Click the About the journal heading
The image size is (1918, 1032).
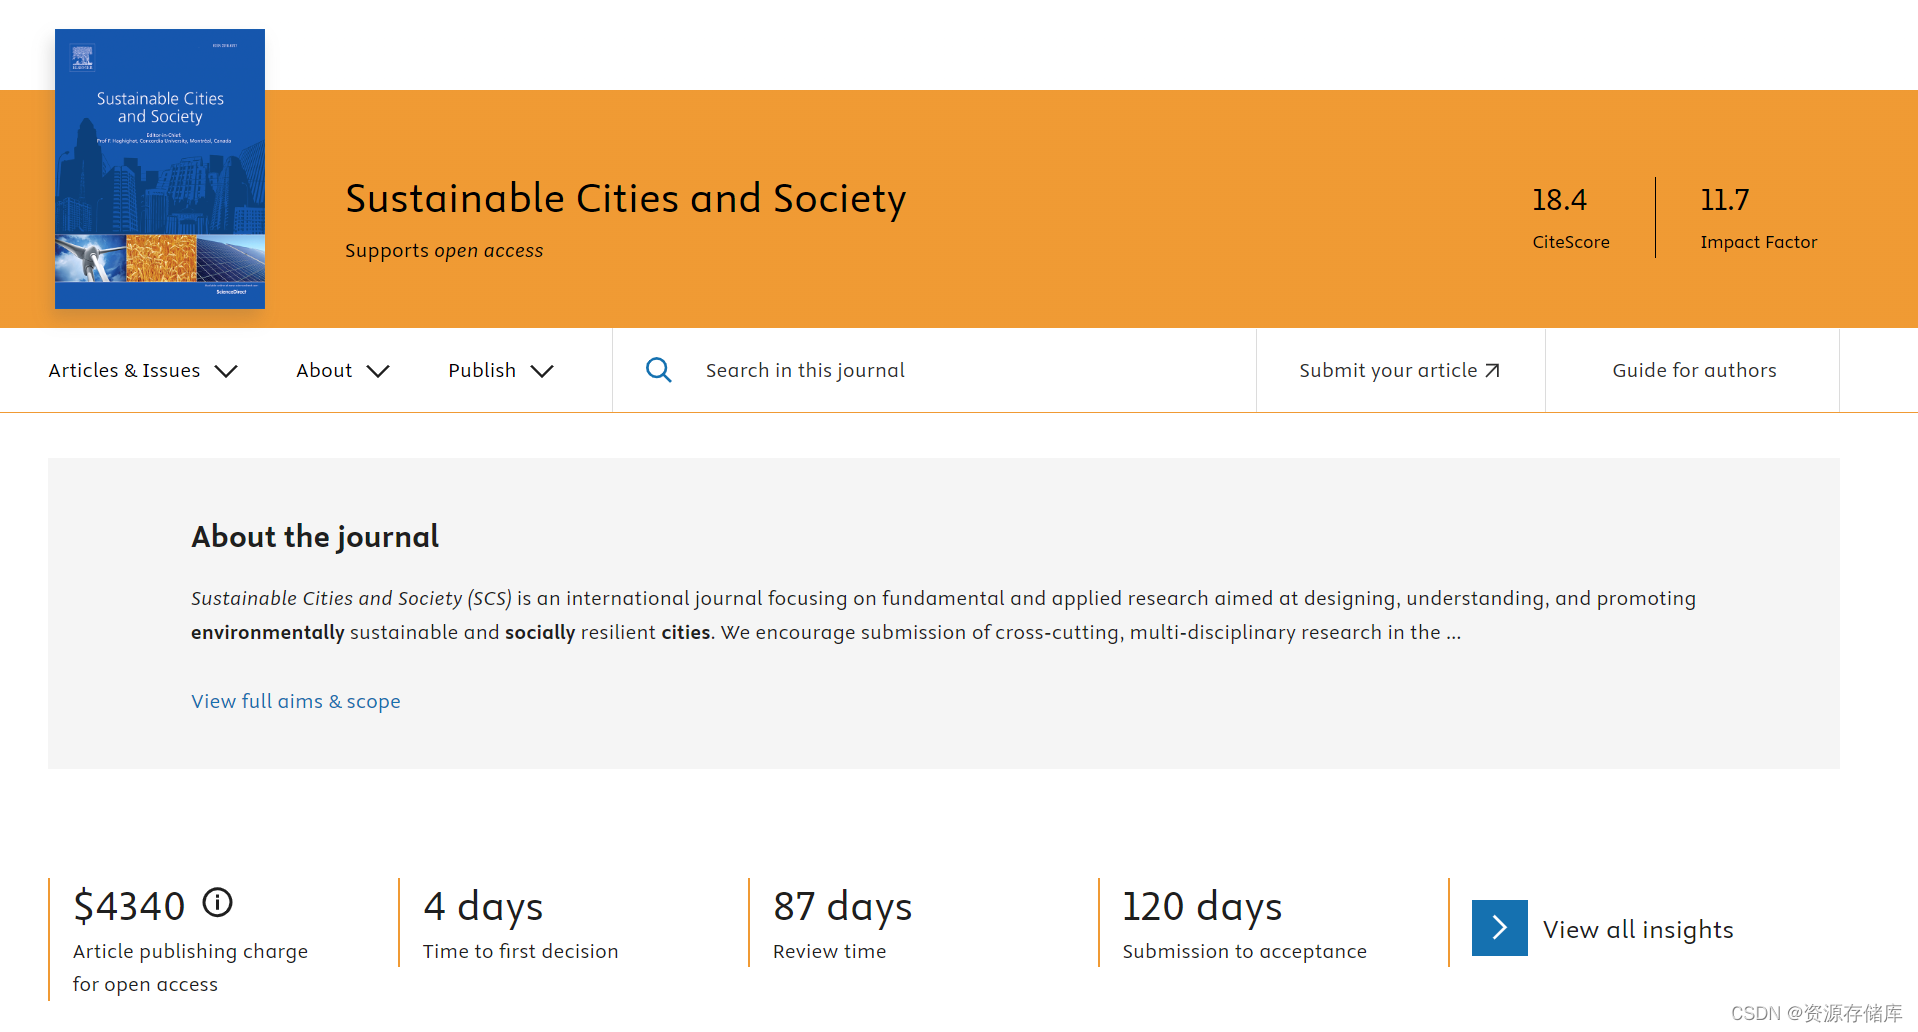315,537
